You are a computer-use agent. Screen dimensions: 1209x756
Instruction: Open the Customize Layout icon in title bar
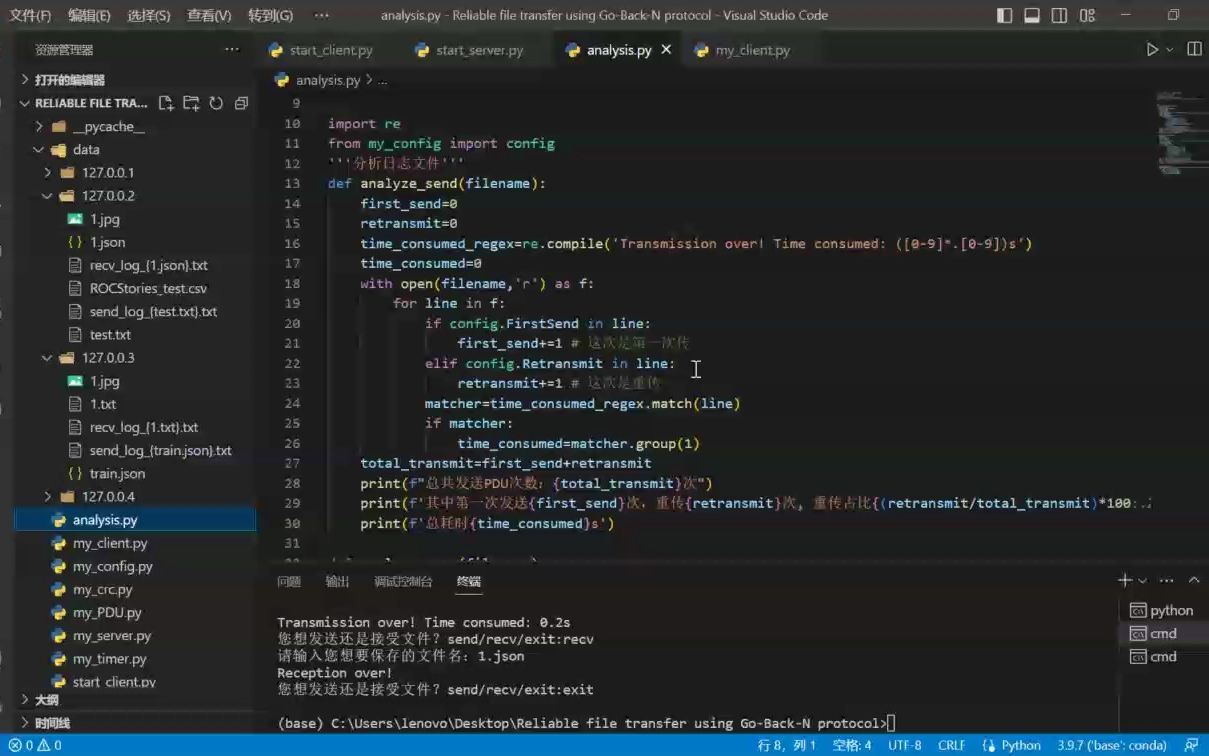[x=1088, y=15]
